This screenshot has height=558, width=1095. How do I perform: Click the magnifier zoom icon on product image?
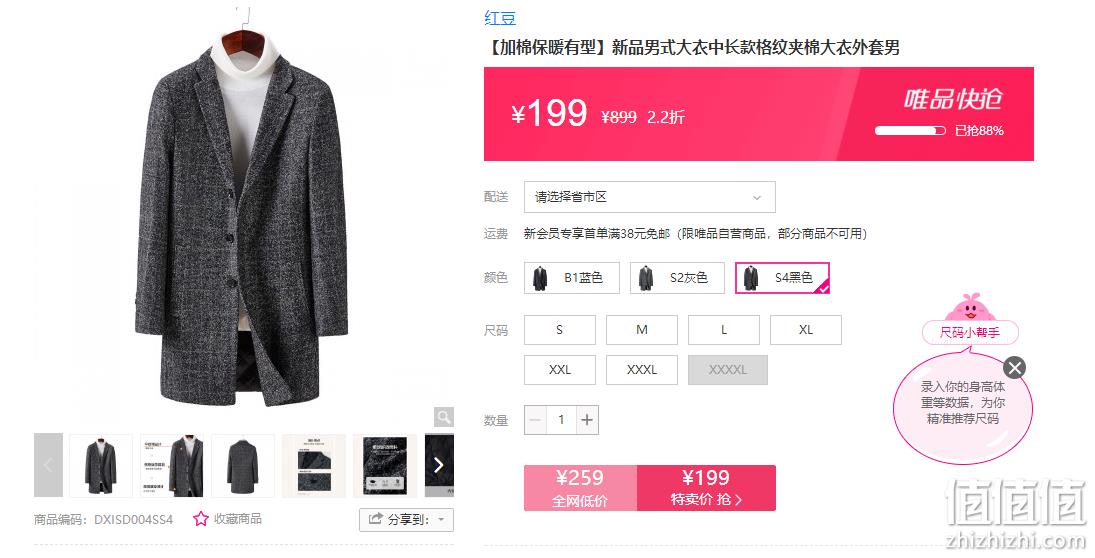point(443,417)
